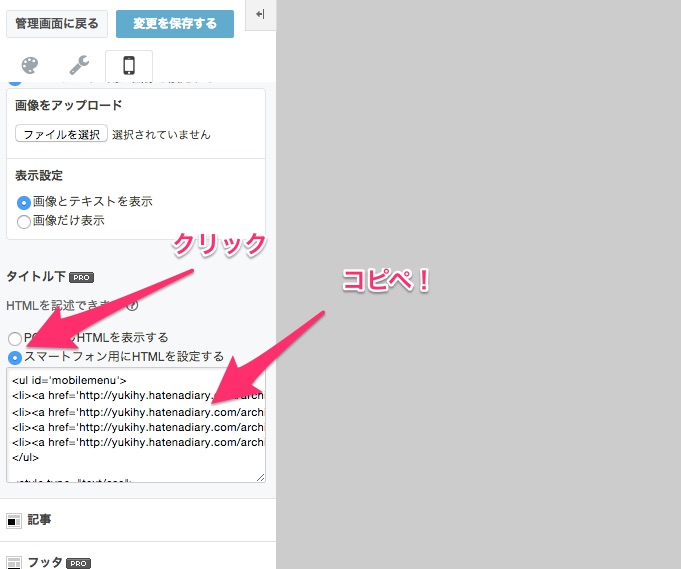681x569 pixels.
Task: Select スマートフォン用にHTMLを設定する radio option
Action: [15, 357]
